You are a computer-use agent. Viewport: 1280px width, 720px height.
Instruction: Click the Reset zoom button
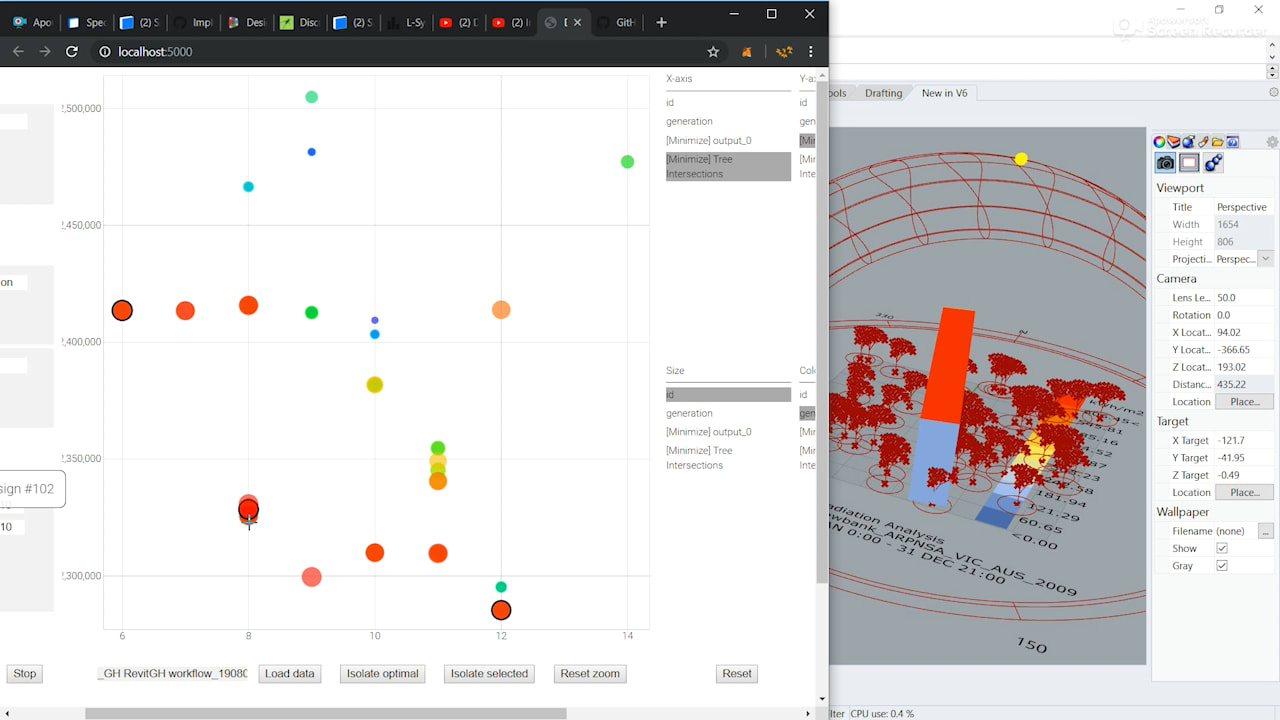tap(590, 674)
